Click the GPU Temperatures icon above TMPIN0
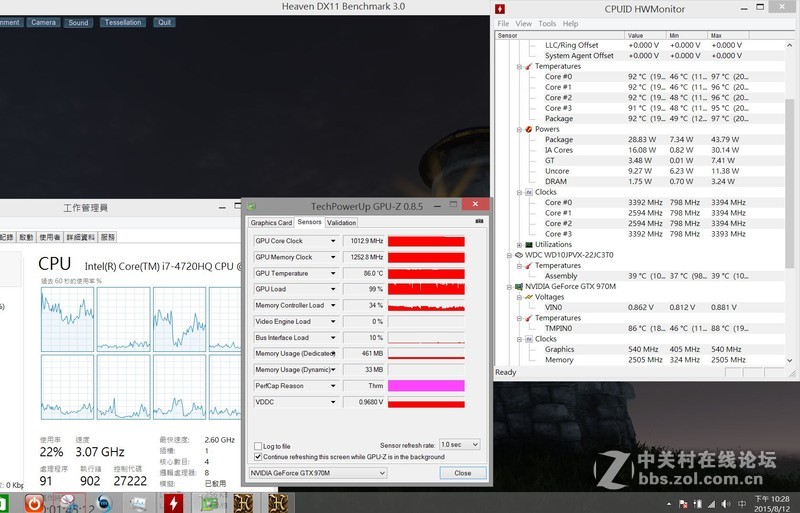Image resolution: width=800 pixels, height=513 pixels. click(x=529, y=317)
